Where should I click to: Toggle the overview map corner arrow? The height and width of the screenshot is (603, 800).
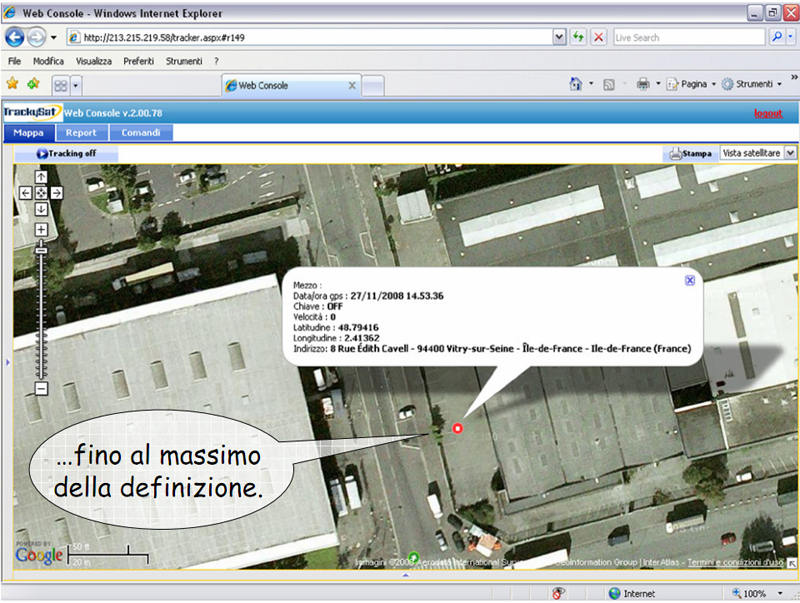coord(791,563)
